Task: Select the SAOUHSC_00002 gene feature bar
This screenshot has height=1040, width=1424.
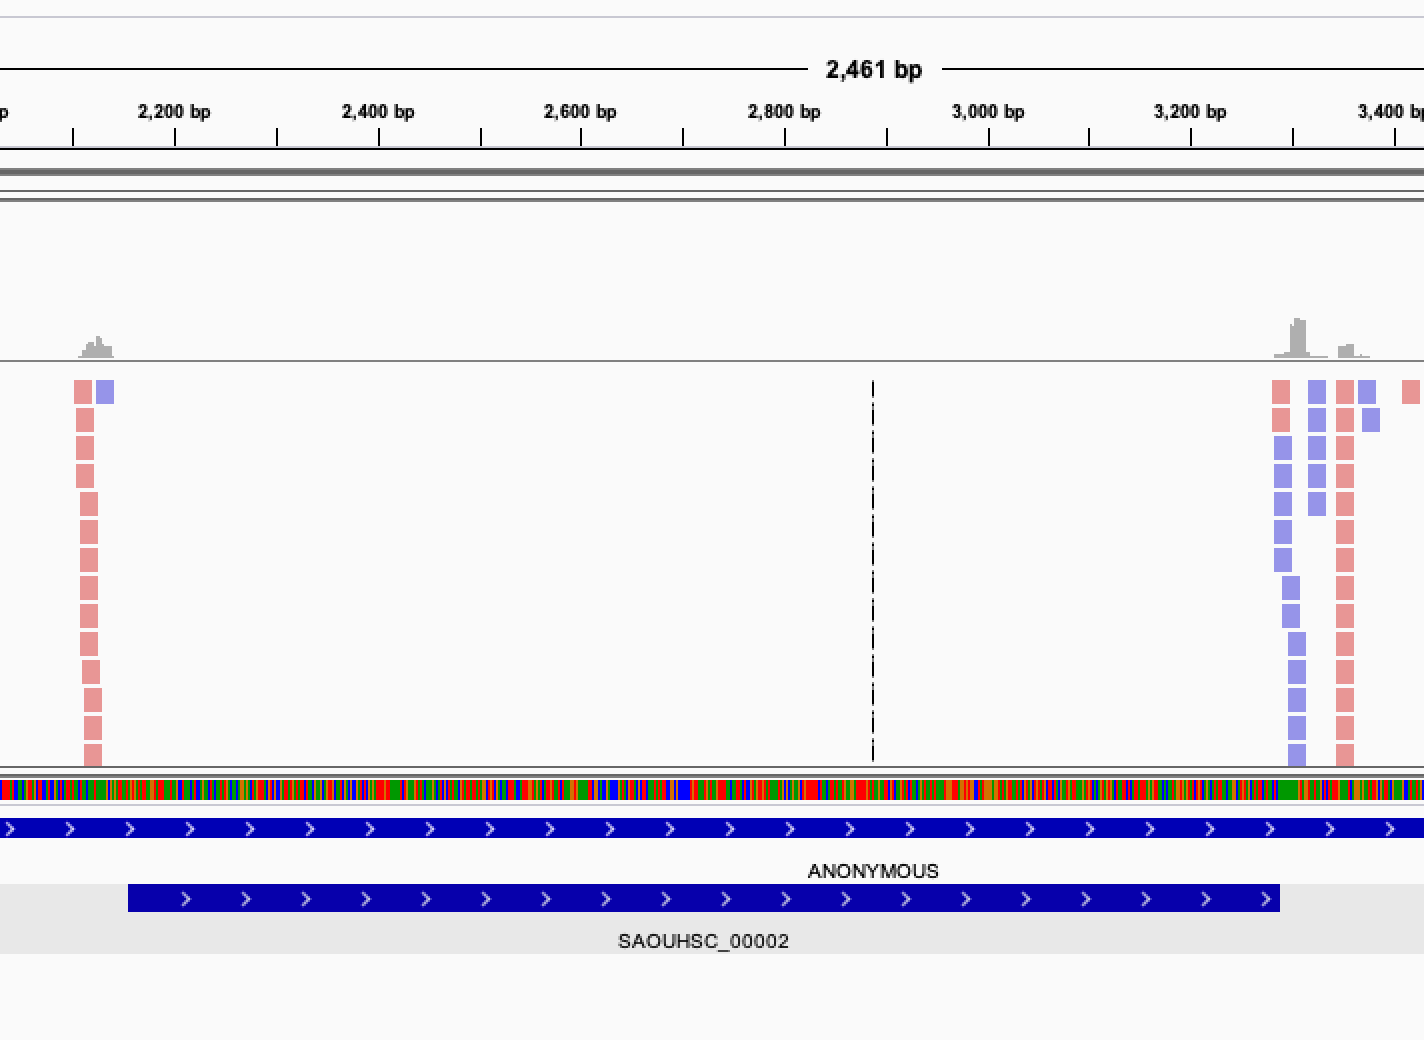Action: tap(704, 898)
